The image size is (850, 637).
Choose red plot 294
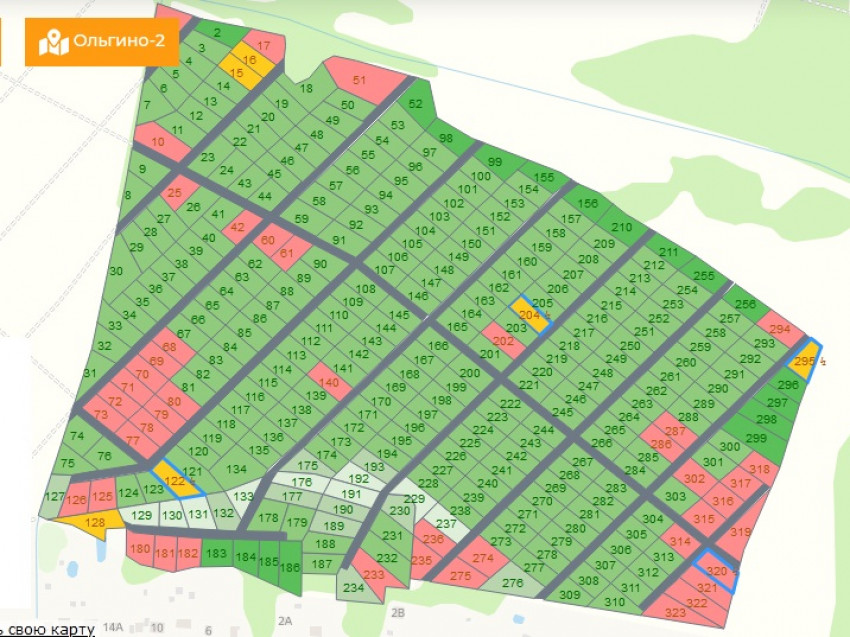[781, 327]
